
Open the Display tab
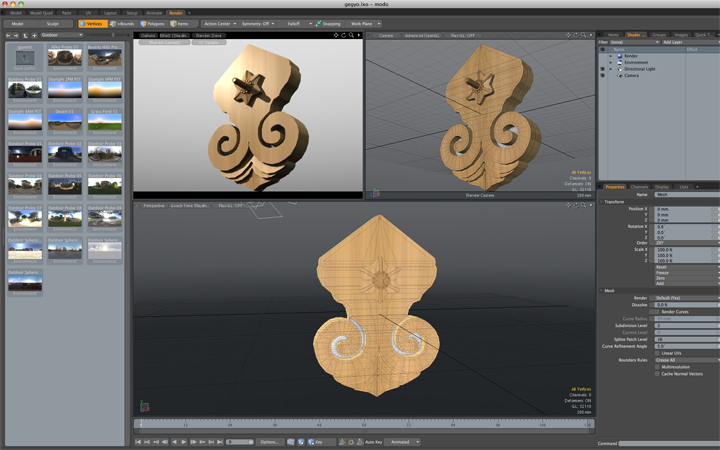pyautogui.click(x=662, y=187)
